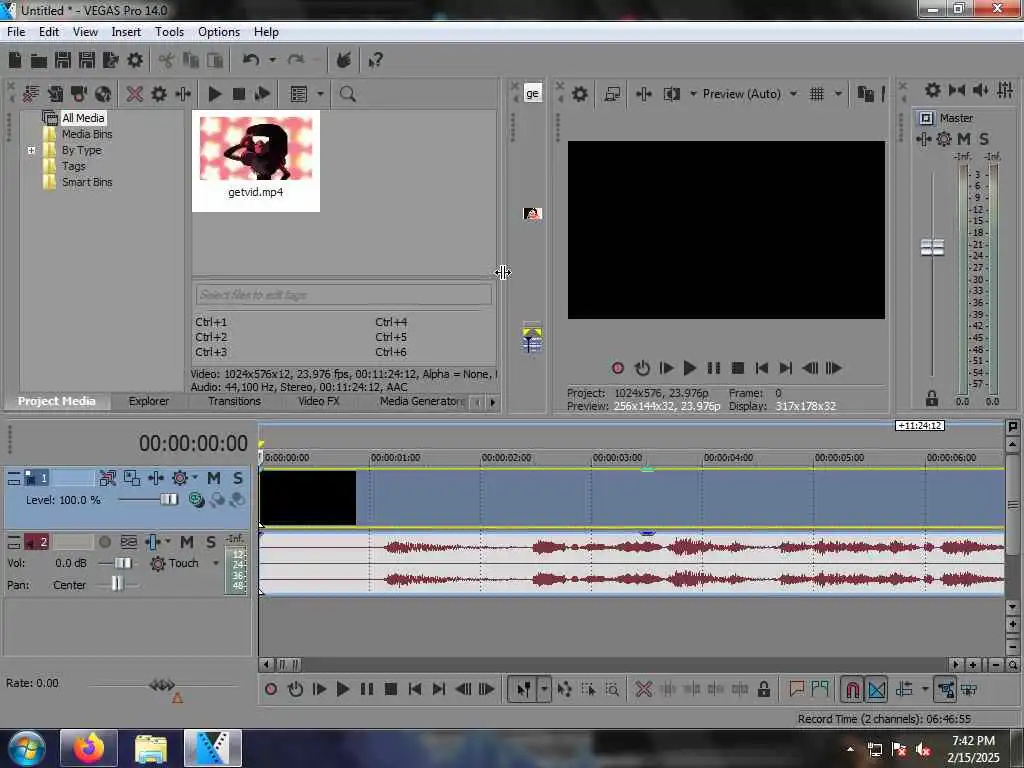Open the Windows Start menu

[x=27, y=748]
